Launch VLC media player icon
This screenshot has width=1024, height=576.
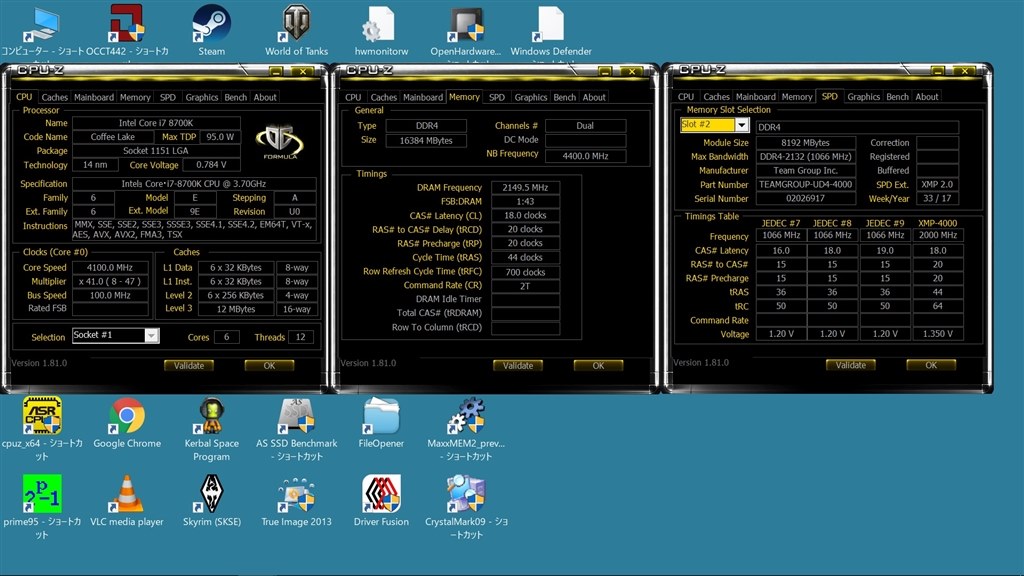click(127, 494)
